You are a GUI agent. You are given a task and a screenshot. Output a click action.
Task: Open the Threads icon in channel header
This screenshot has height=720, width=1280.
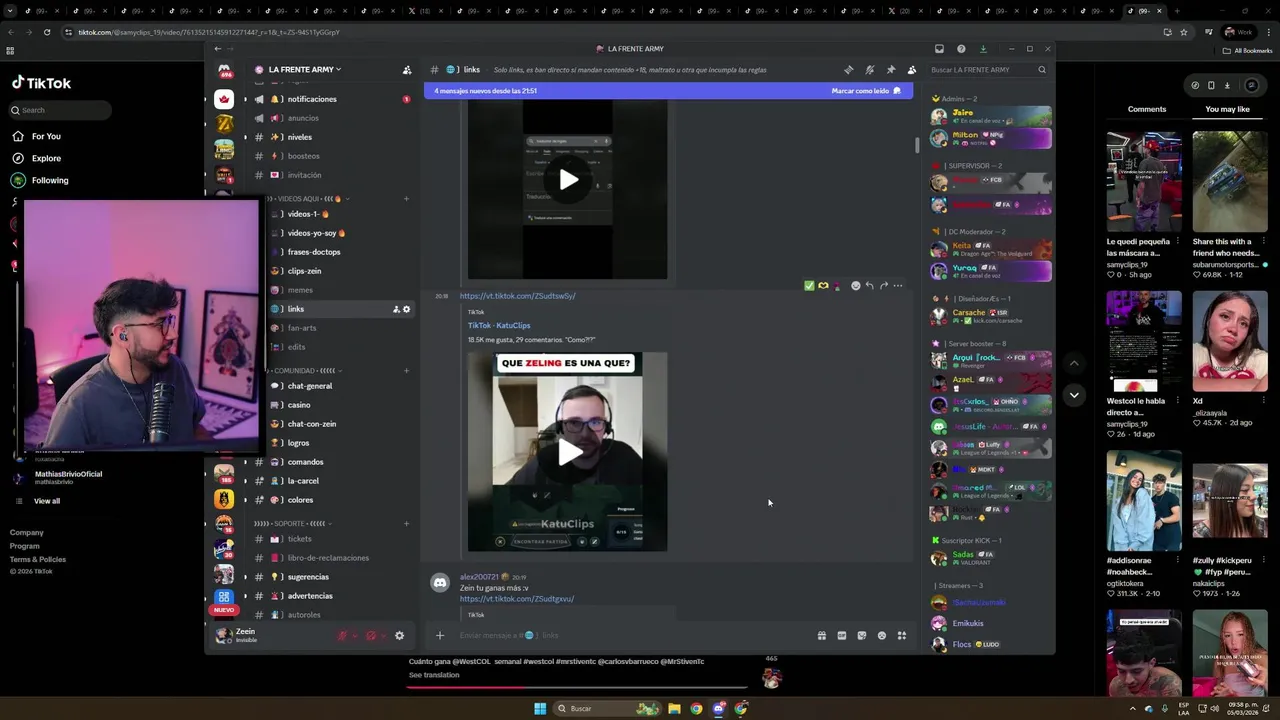click(x=848, y=70)
